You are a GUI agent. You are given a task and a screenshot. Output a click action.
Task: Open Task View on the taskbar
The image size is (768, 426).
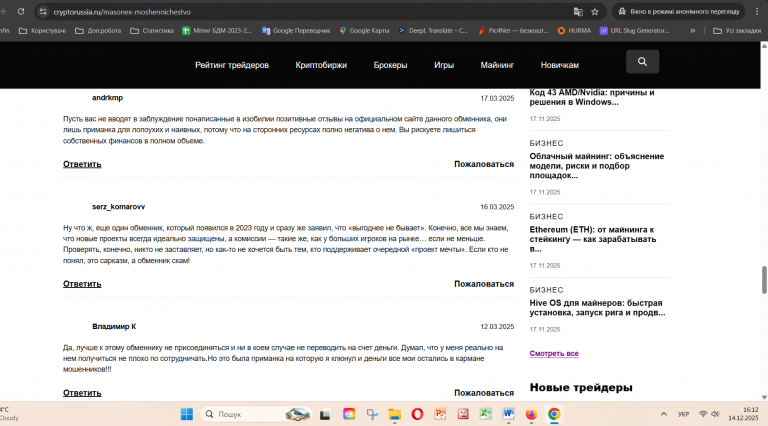(325, 414)
